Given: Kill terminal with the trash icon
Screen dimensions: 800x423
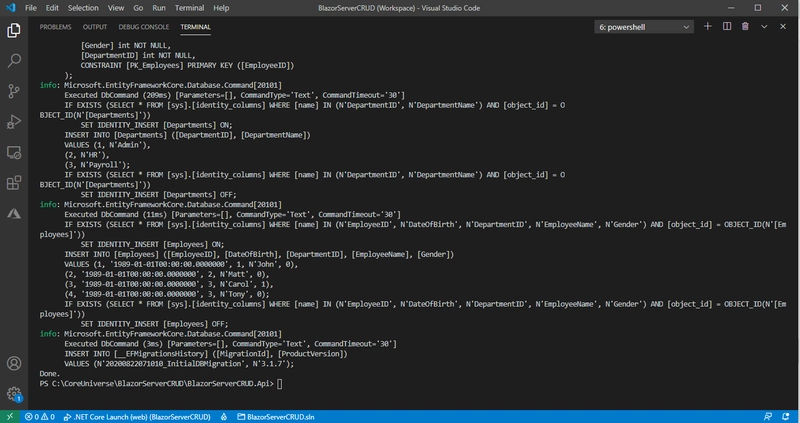Looking at the screenshot, I should pyautogui.click(x=745, y=27).
